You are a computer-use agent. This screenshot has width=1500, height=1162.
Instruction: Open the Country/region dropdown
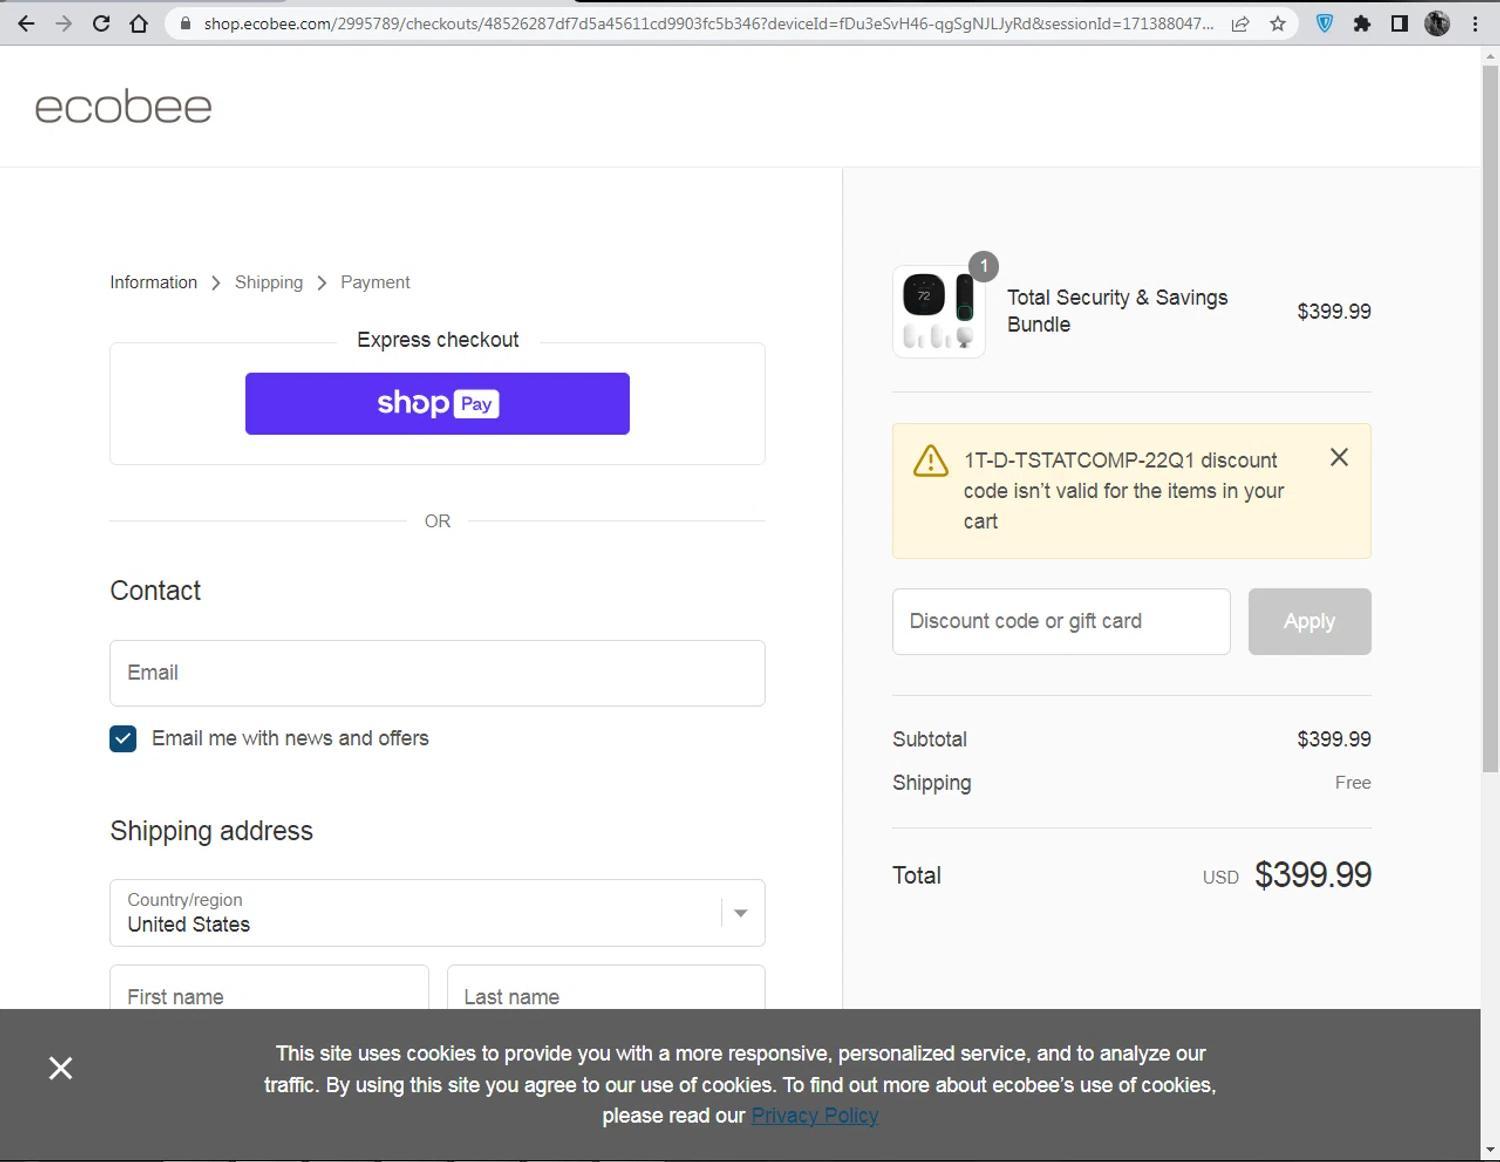(x=437, y=913)
